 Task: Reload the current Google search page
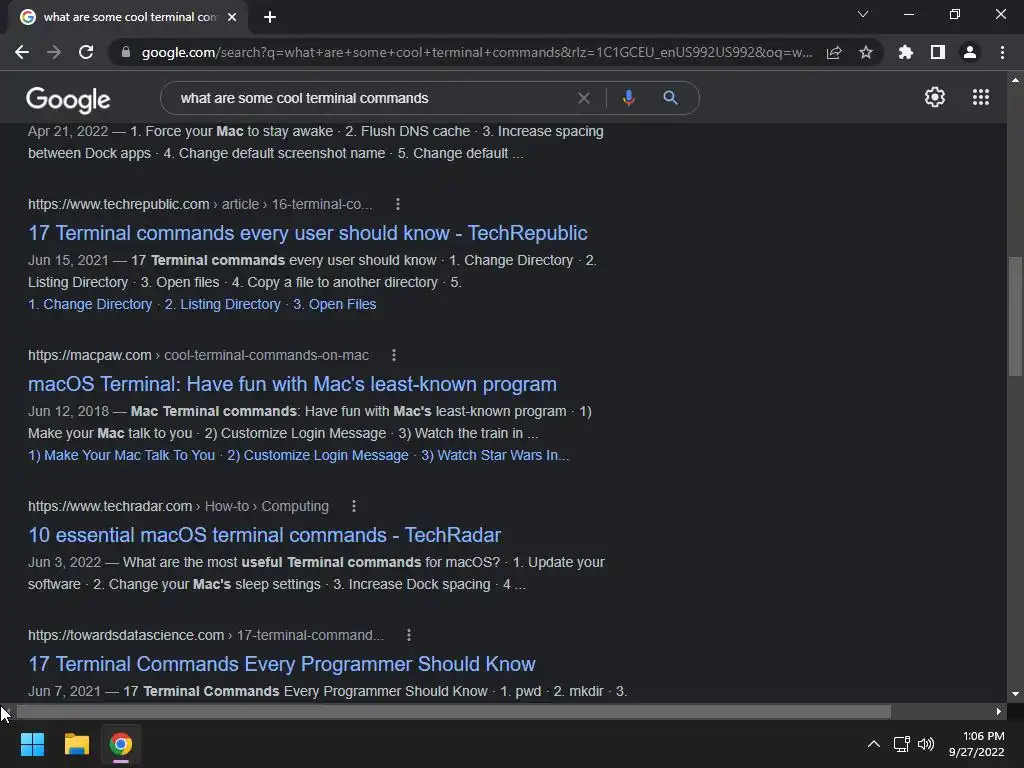coord(86,52)
